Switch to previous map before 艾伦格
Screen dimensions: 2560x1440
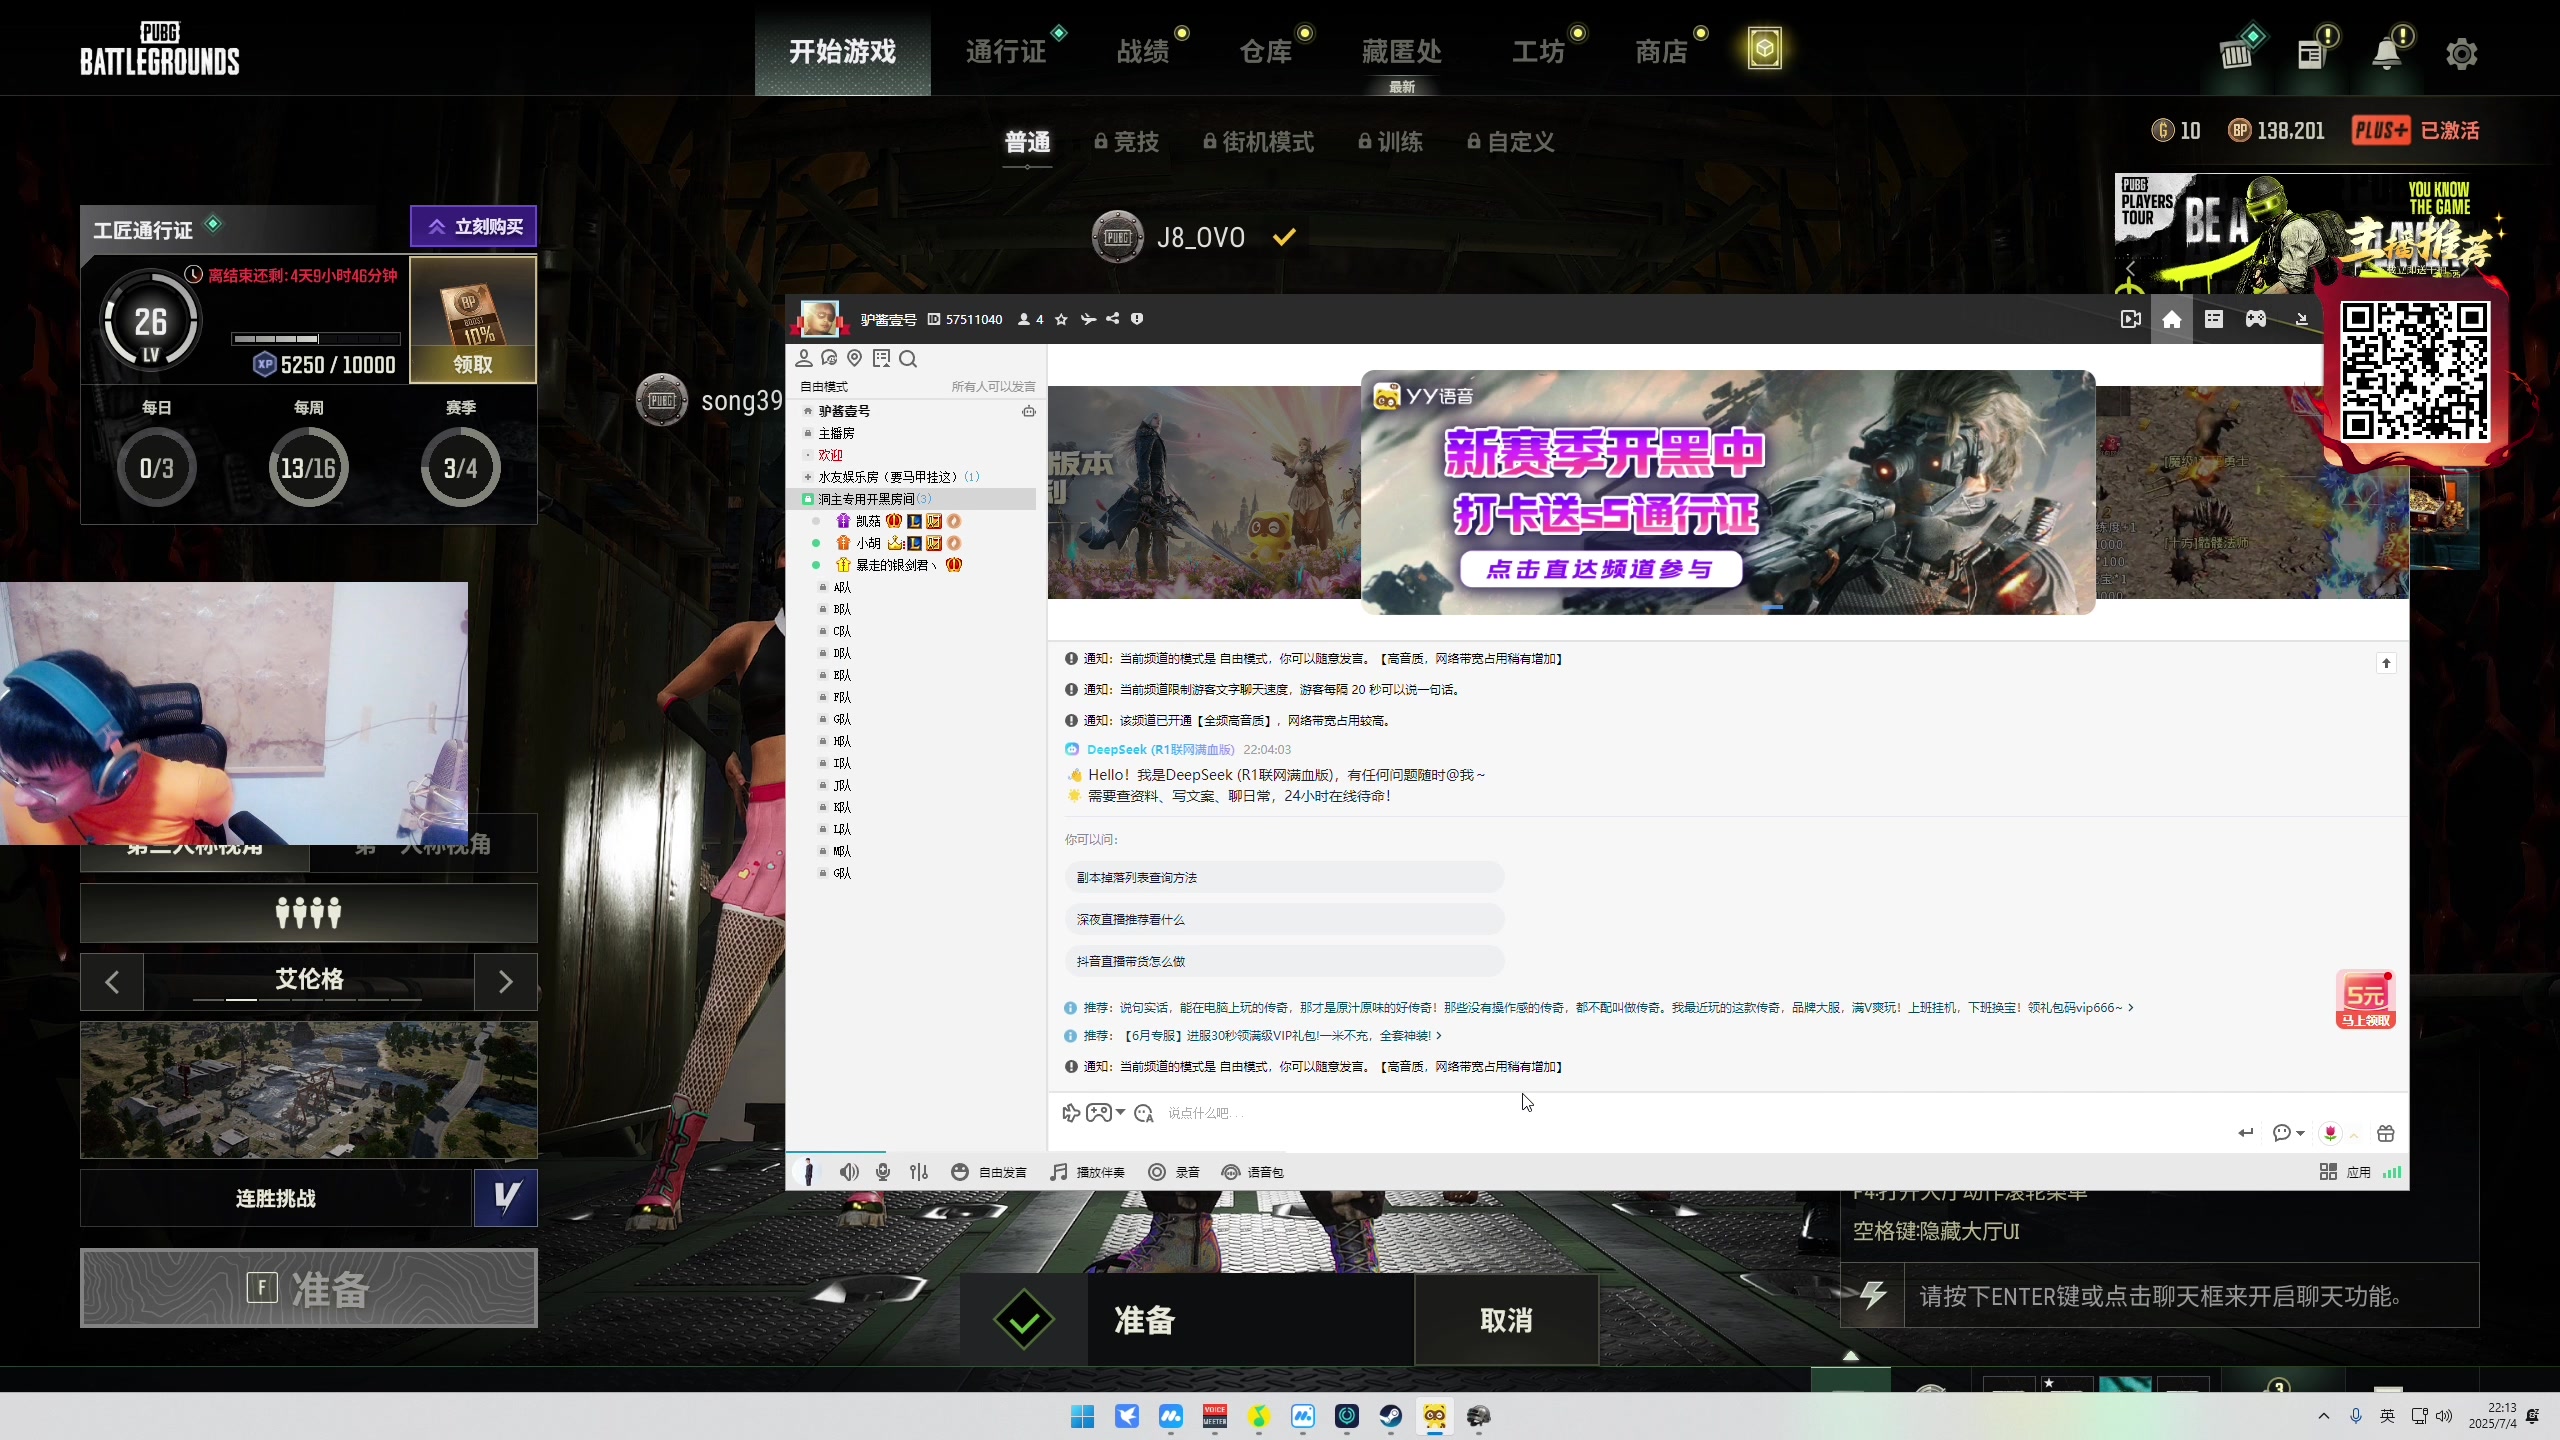pyautogui.click(x=112, y=982)
